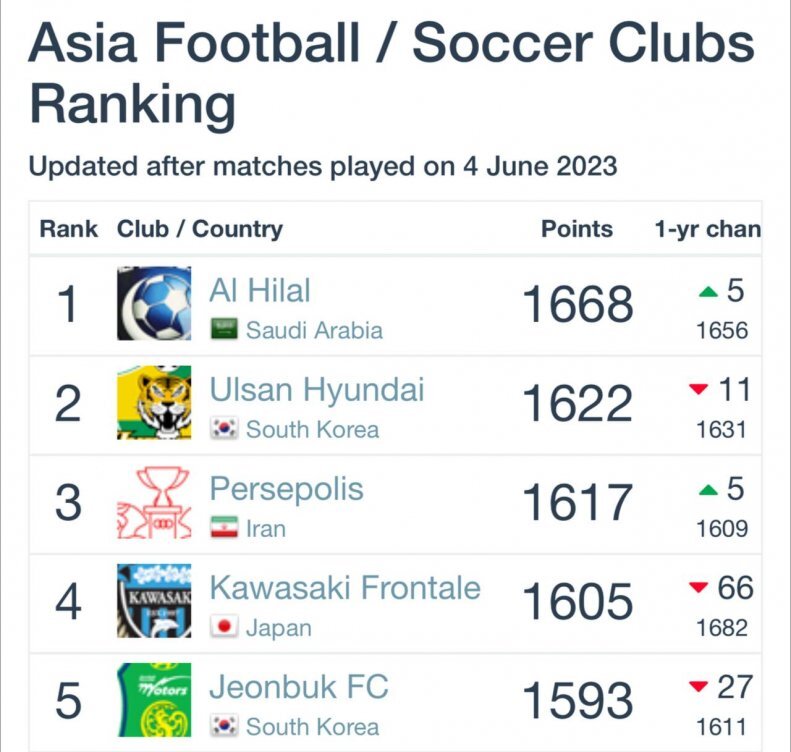Image resolution: width=791 pixels, height=752 pixels.
Task: Click the Rank column header
Action: (69, 229)
